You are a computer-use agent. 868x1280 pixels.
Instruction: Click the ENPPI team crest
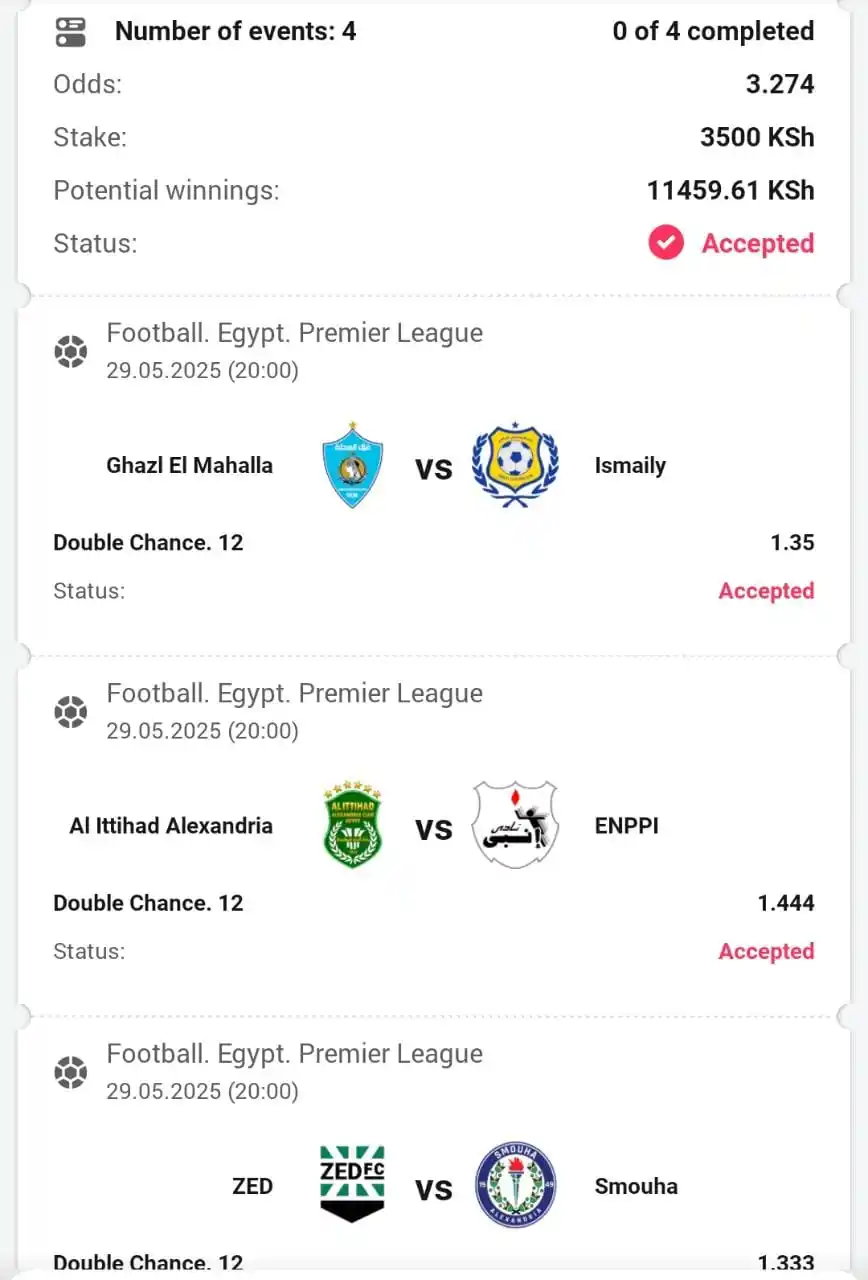pos(515,825)
